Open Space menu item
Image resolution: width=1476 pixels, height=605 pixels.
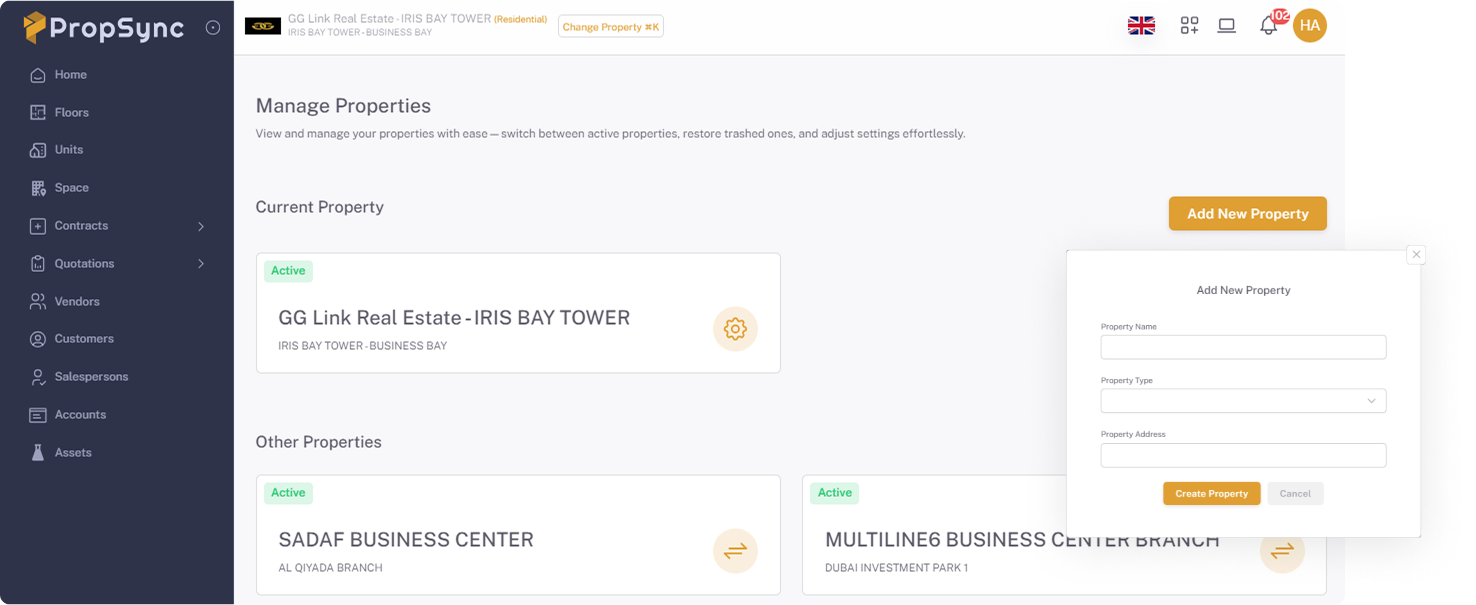coord(72,188)
